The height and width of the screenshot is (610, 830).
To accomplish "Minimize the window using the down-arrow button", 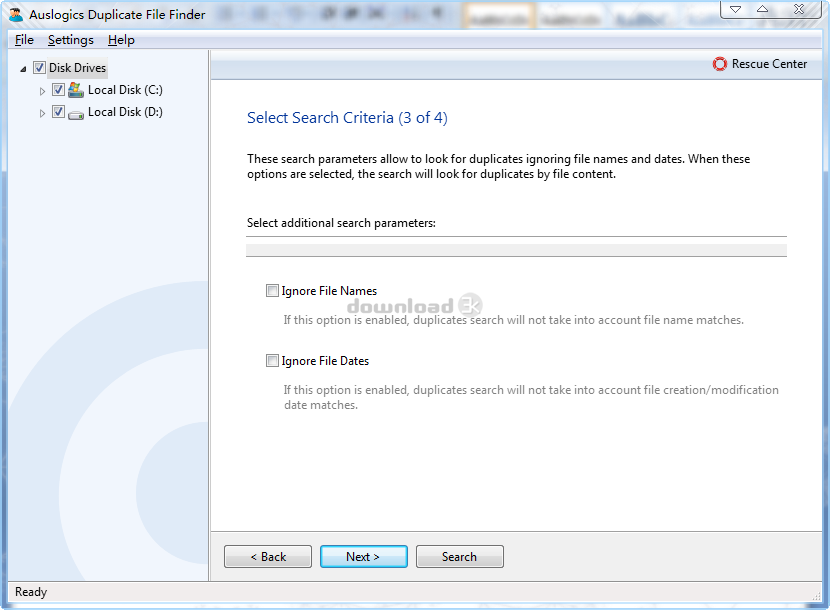I will pyautogui.click(x=735, y=9).
